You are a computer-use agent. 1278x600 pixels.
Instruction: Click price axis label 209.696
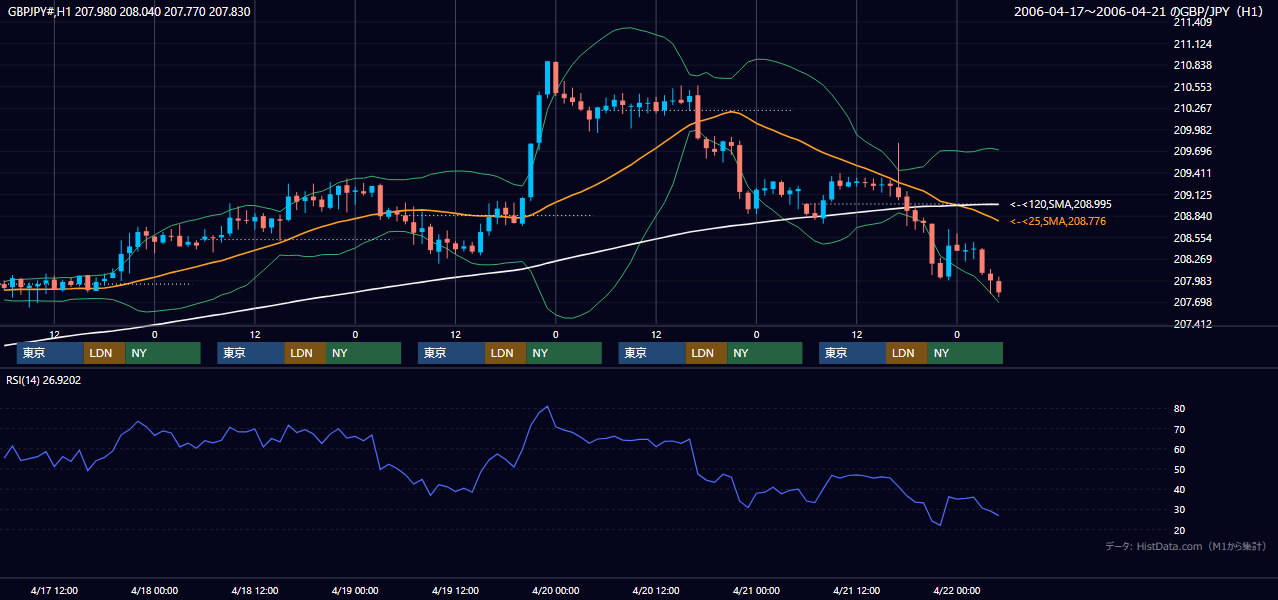coord(1193,151)
